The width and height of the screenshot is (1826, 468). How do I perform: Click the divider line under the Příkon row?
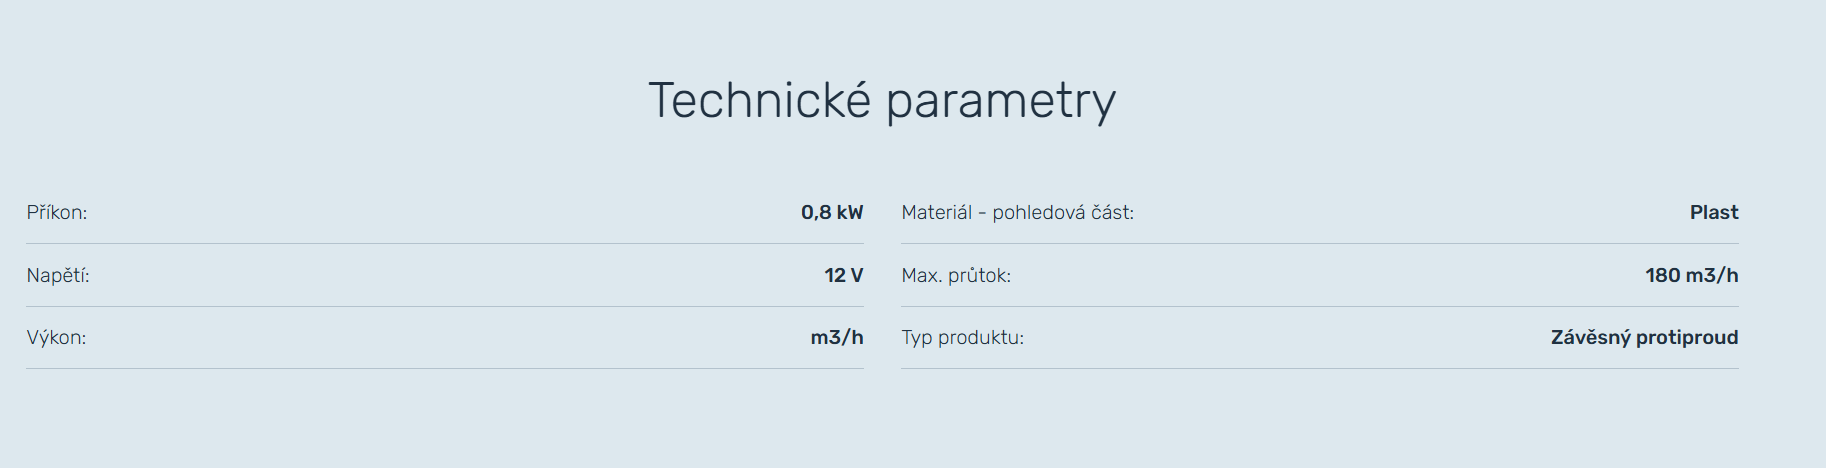(445, 244)
